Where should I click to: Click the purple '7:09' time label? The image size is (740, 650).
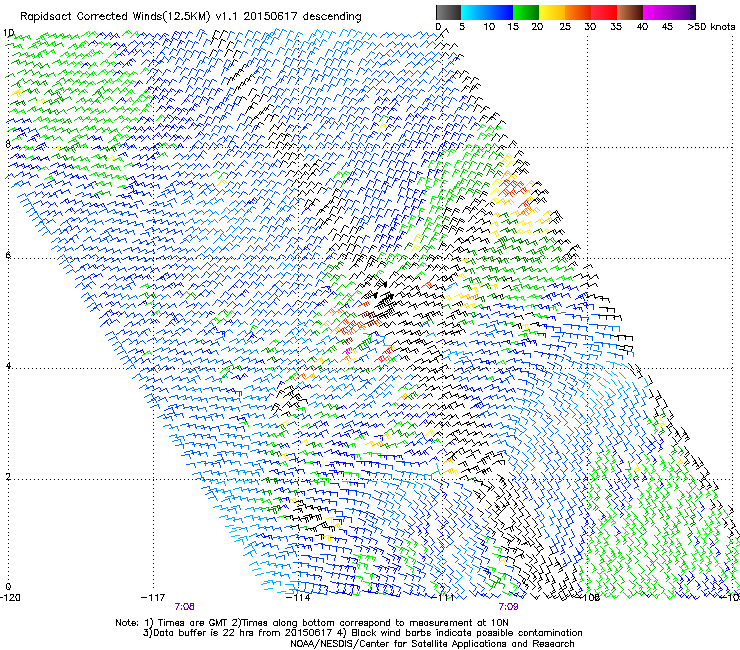tap(508, 607)
